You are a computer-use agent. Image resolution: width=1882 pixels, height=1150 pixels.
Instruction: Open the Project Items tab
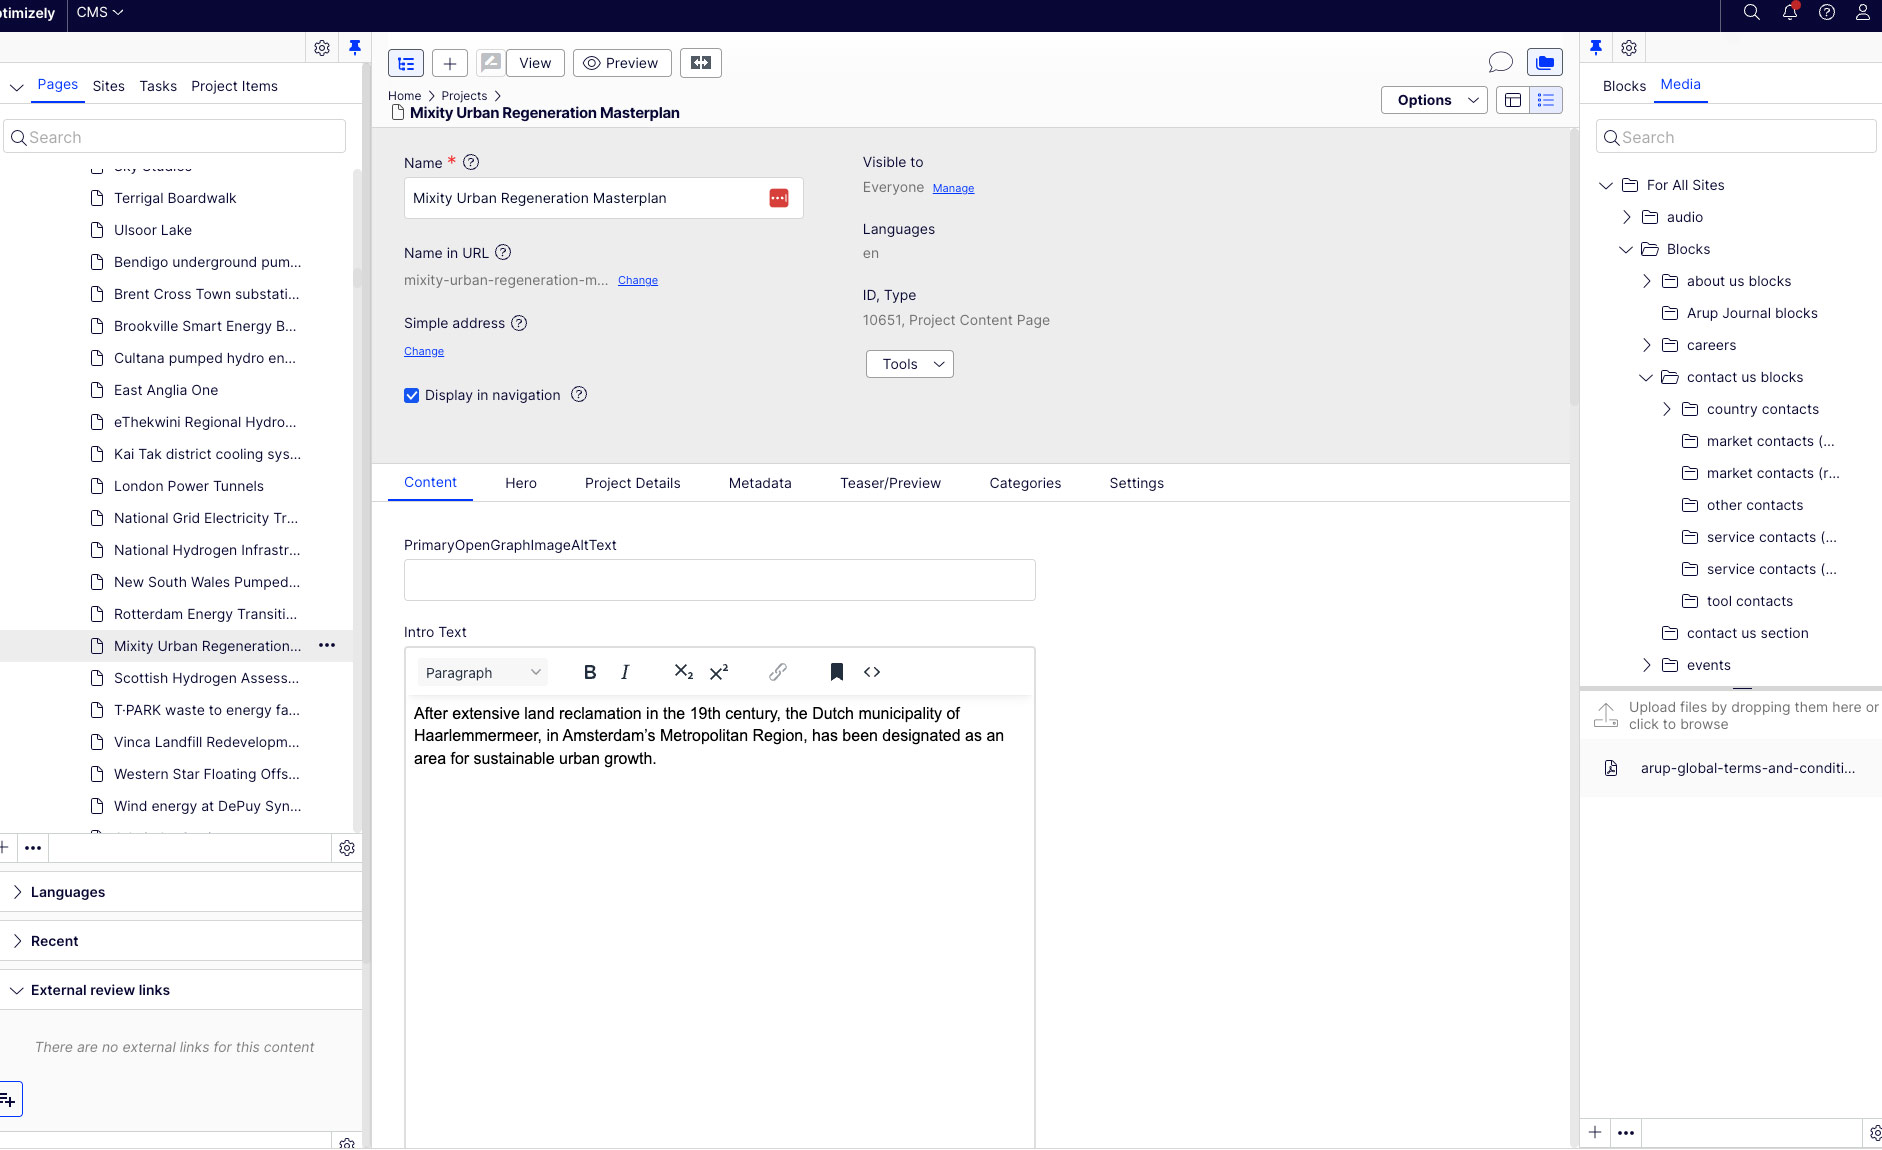(x=235, y=86)
